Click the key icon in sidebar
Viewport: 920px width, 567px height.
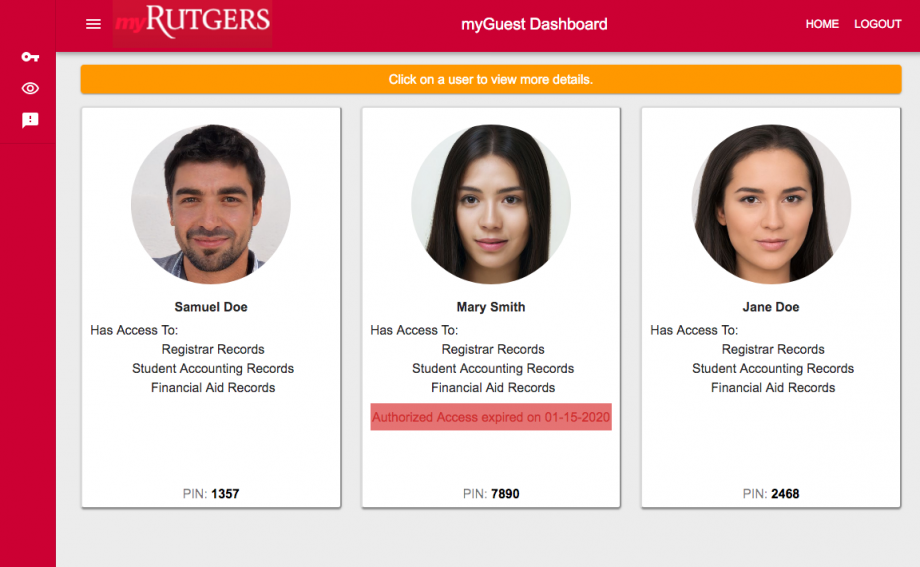coord(30,57)
